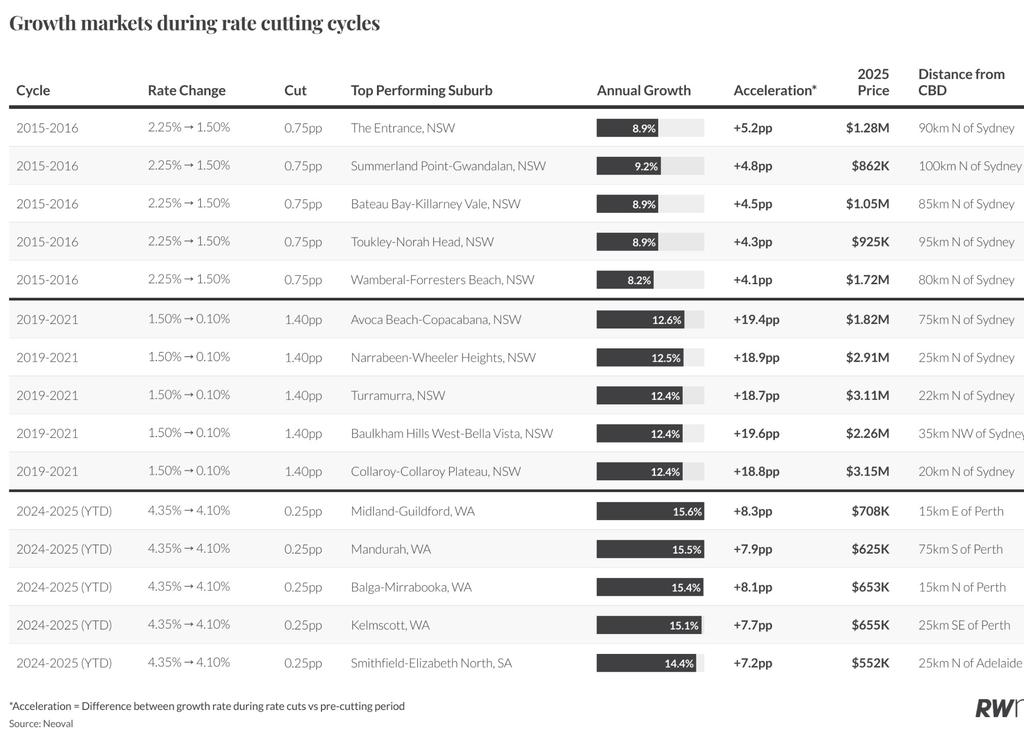Click the Rate Change column header

[187, 90]
